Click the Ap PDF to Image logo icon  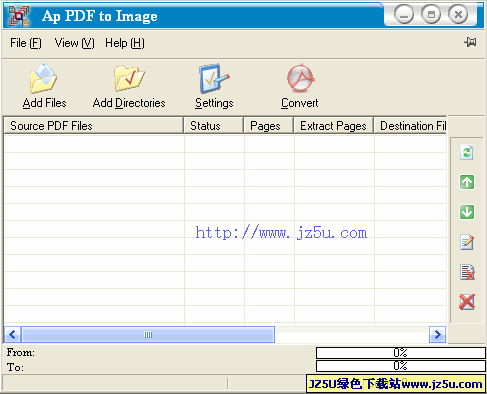[x=19, y=15]
